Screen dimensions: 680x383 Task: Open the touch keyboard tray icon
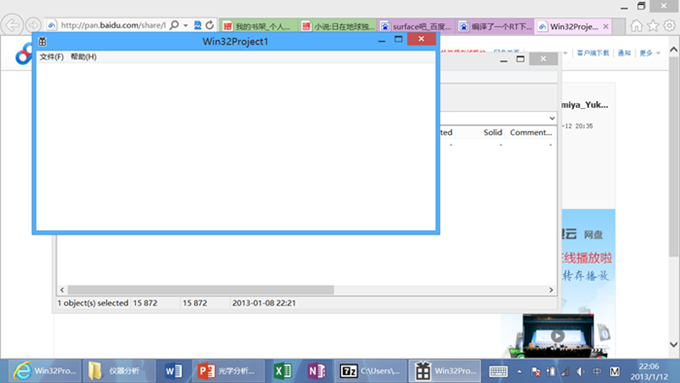[498, 371]
